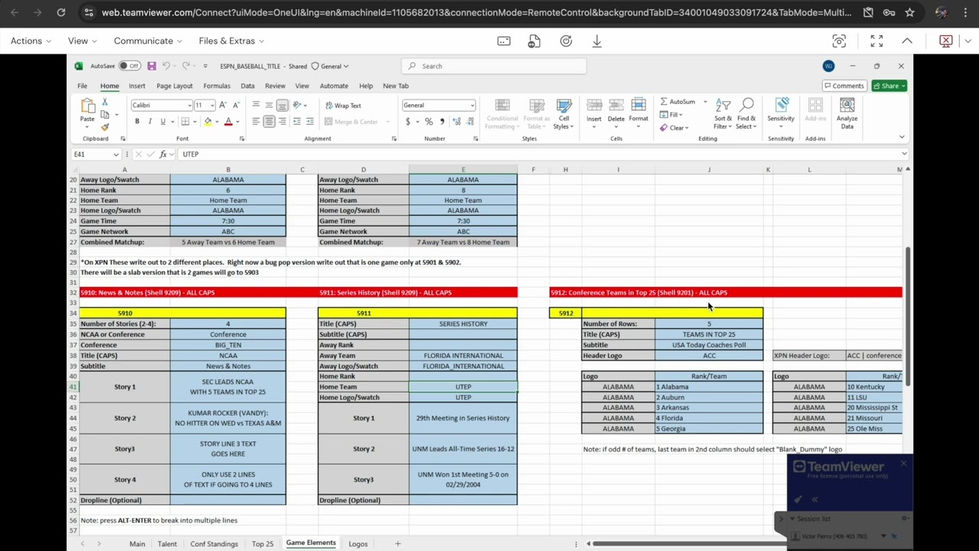Switch to the Top 25 sheet tab
The width and height of the screenshot is (979, 551).
262,544
